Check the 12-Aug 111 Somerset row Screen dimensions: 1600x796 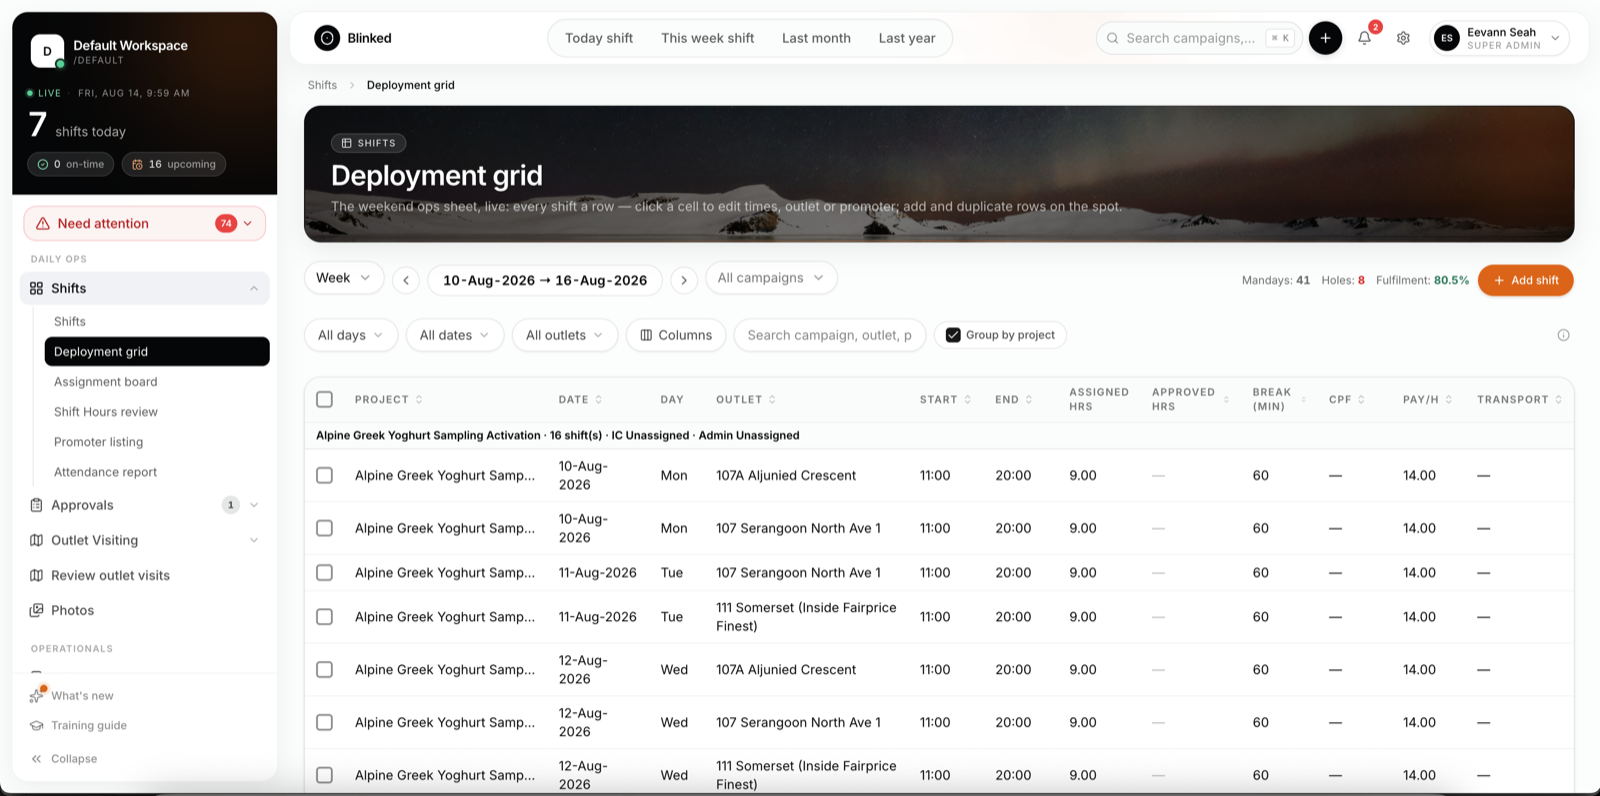[x=325, y=775]
